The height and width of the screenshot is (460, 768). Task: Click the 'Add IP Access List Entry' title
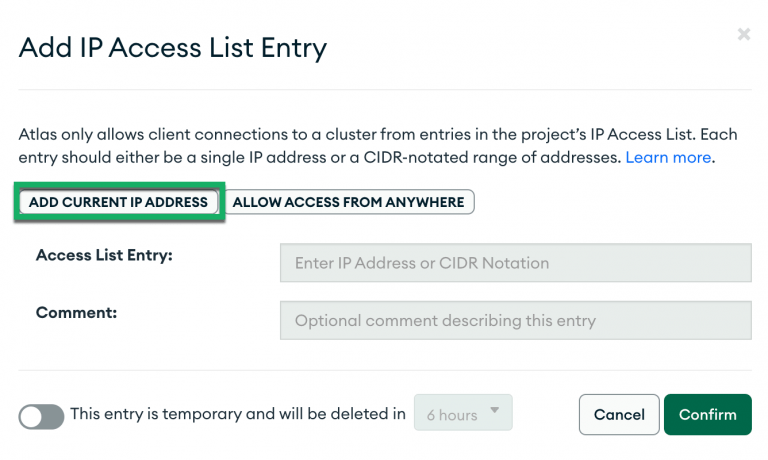pos(173,47)
